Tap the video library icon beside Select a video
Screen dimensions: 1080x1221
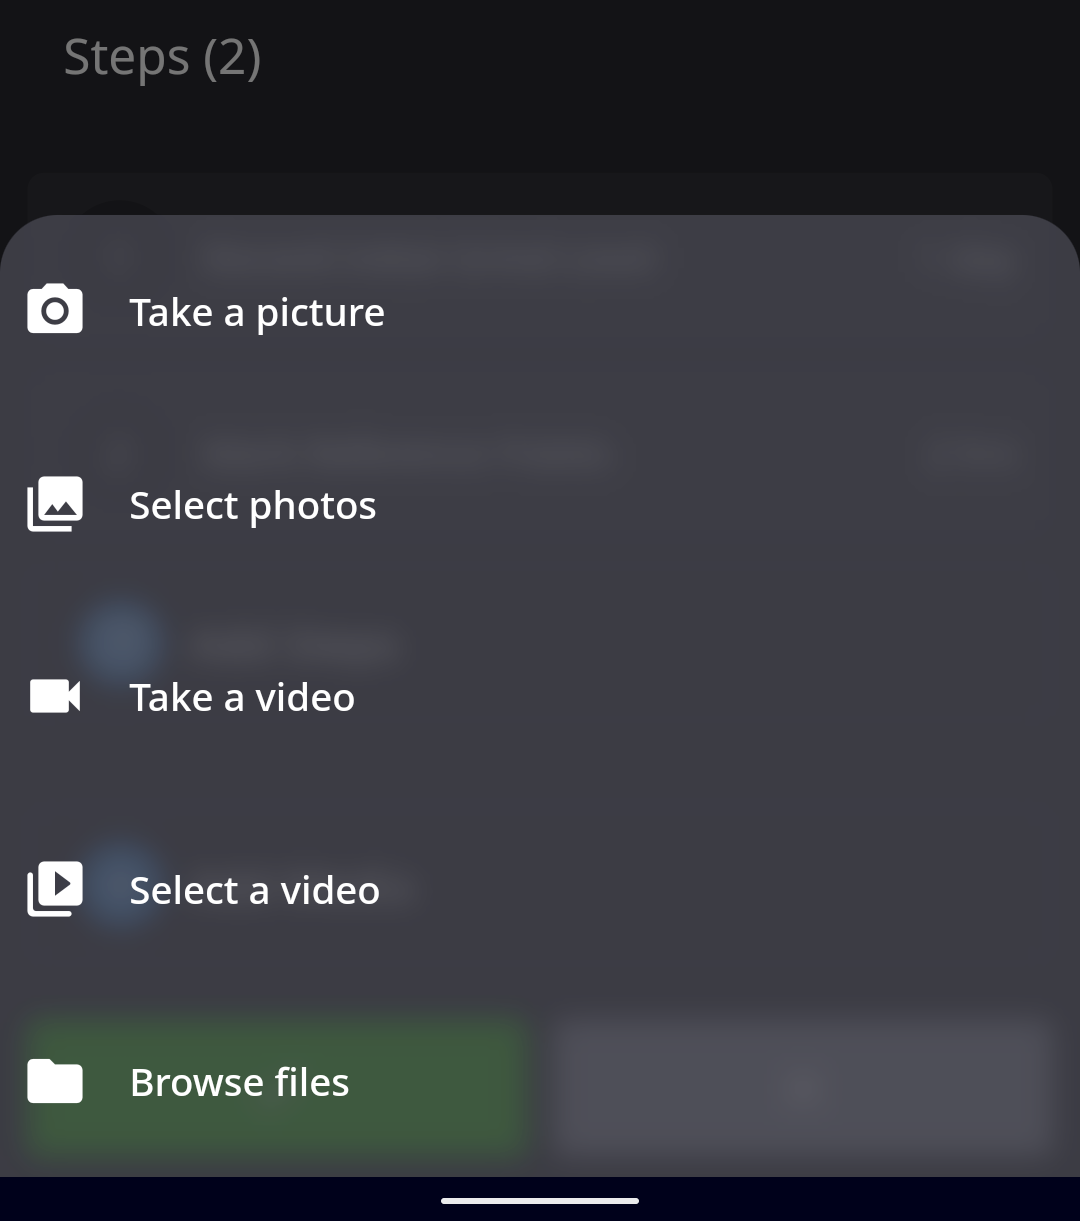coord(55,888)
